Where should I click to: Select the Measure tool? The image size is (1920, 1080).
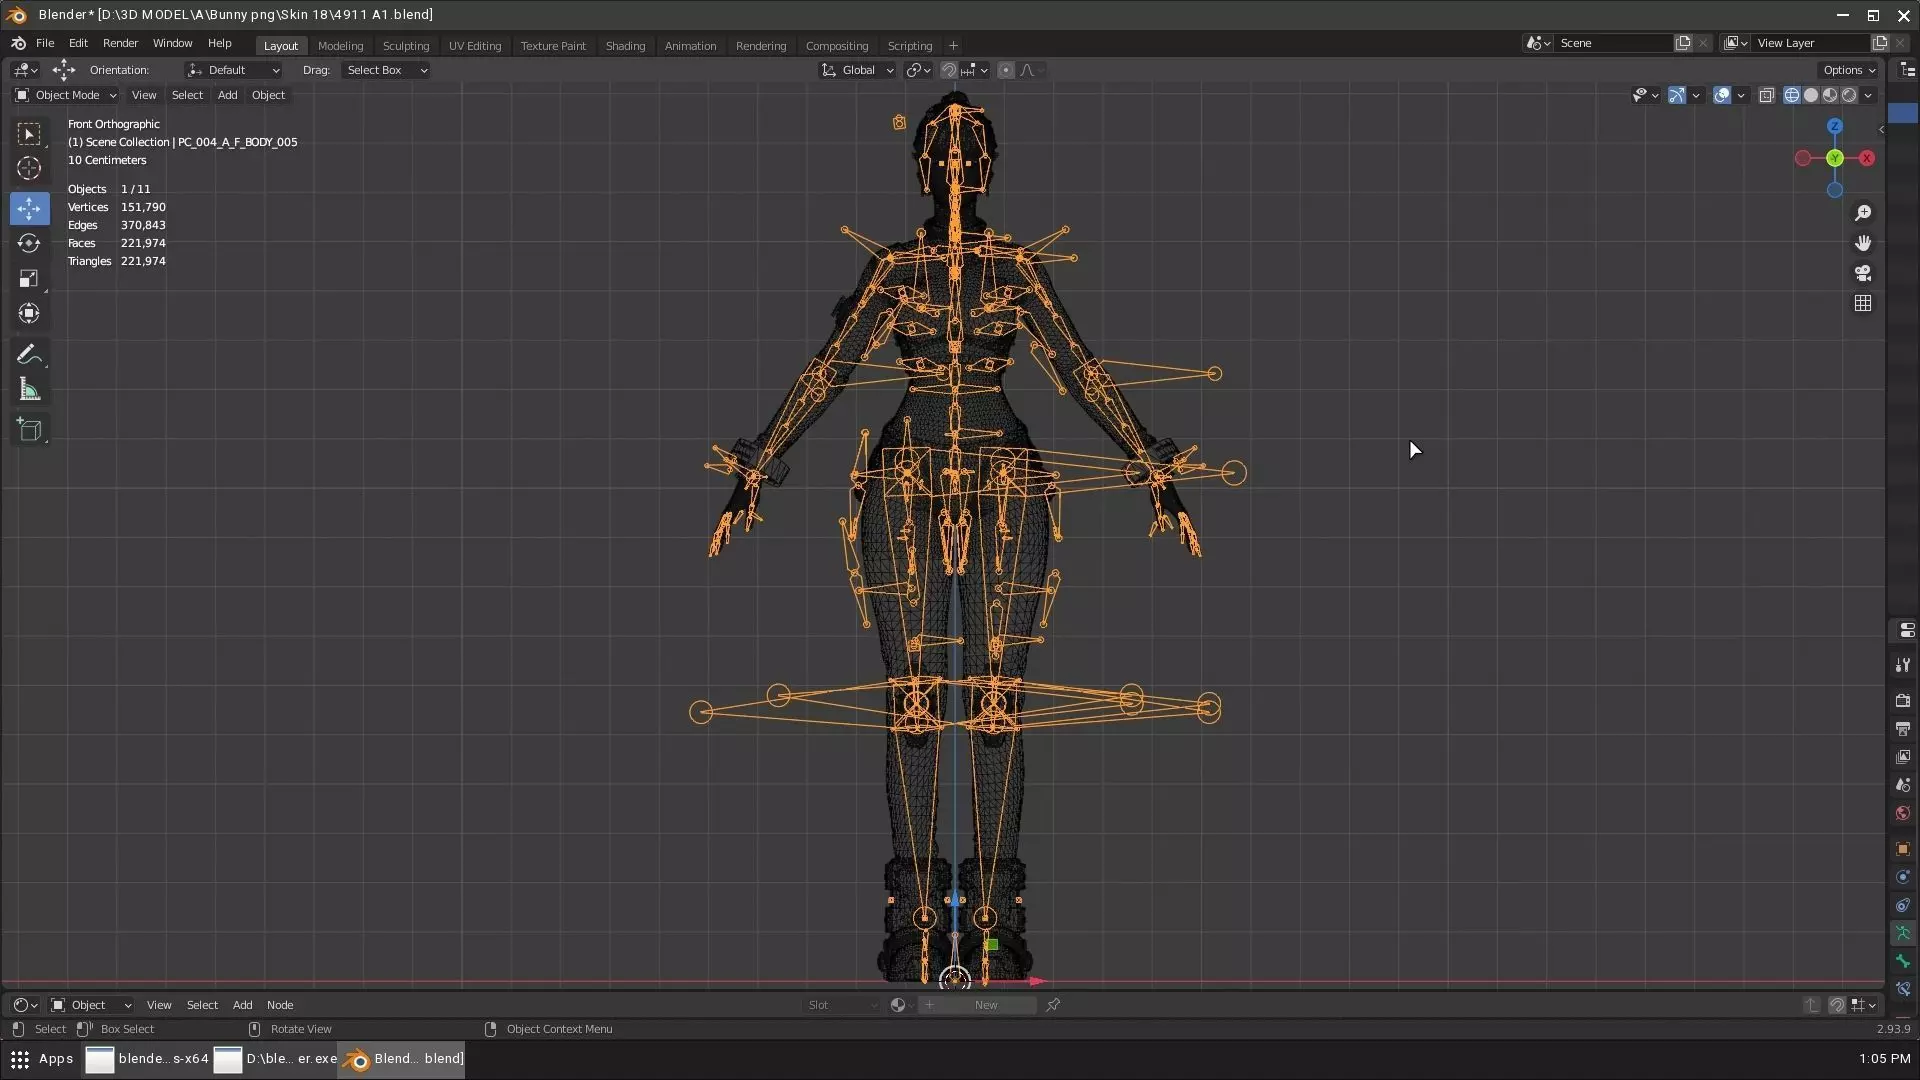(29, 389)
